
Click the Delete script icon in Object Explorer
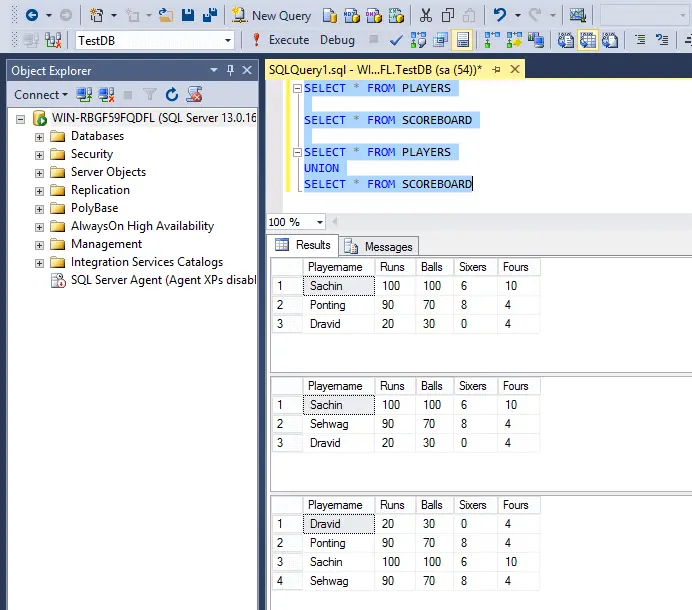tap(194, 94)
